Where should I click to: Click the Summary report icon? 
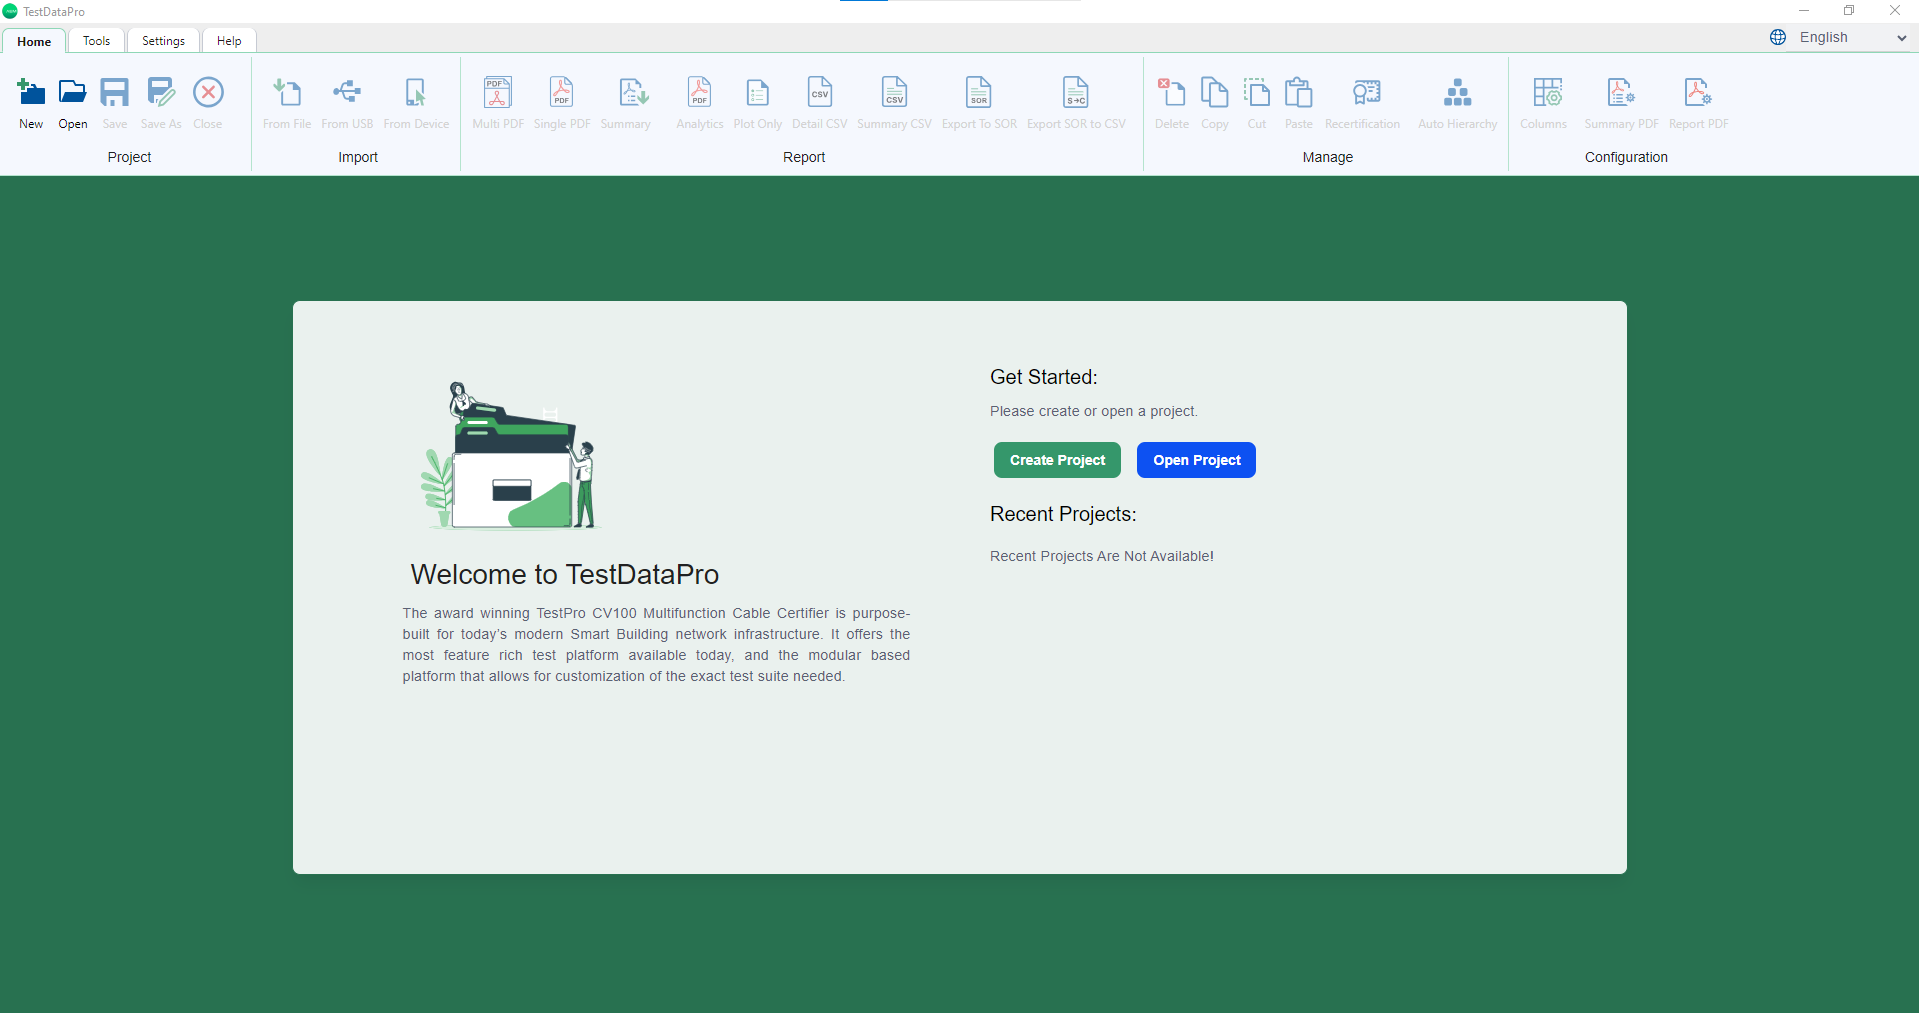pos(633,93)
